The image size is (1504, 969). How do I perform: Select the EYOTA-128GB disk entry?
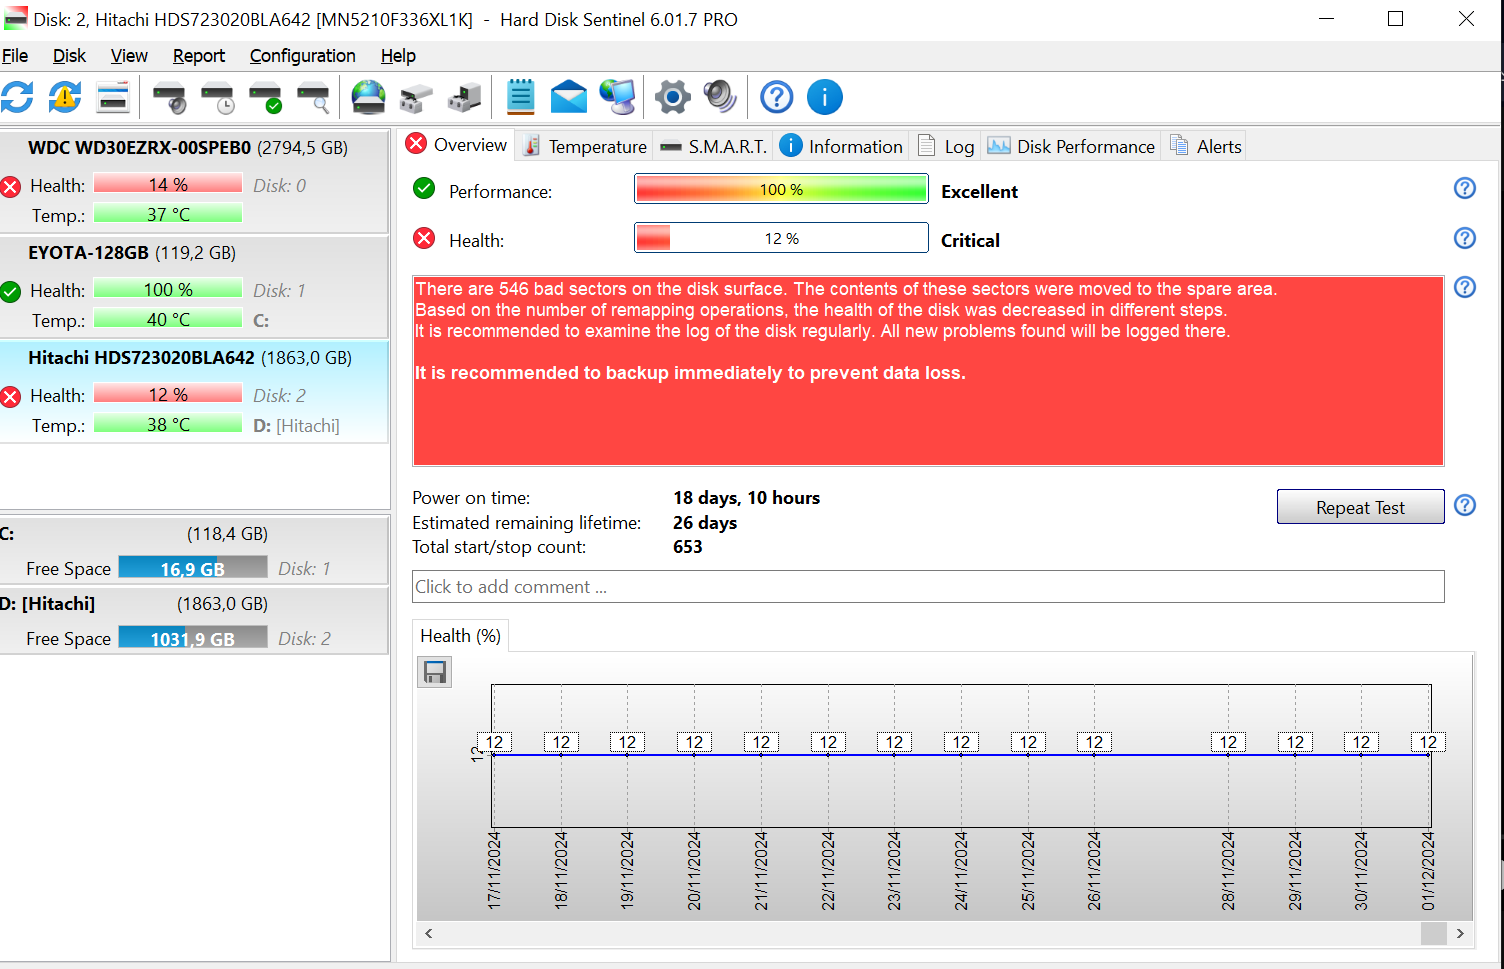tap(194, 287)
